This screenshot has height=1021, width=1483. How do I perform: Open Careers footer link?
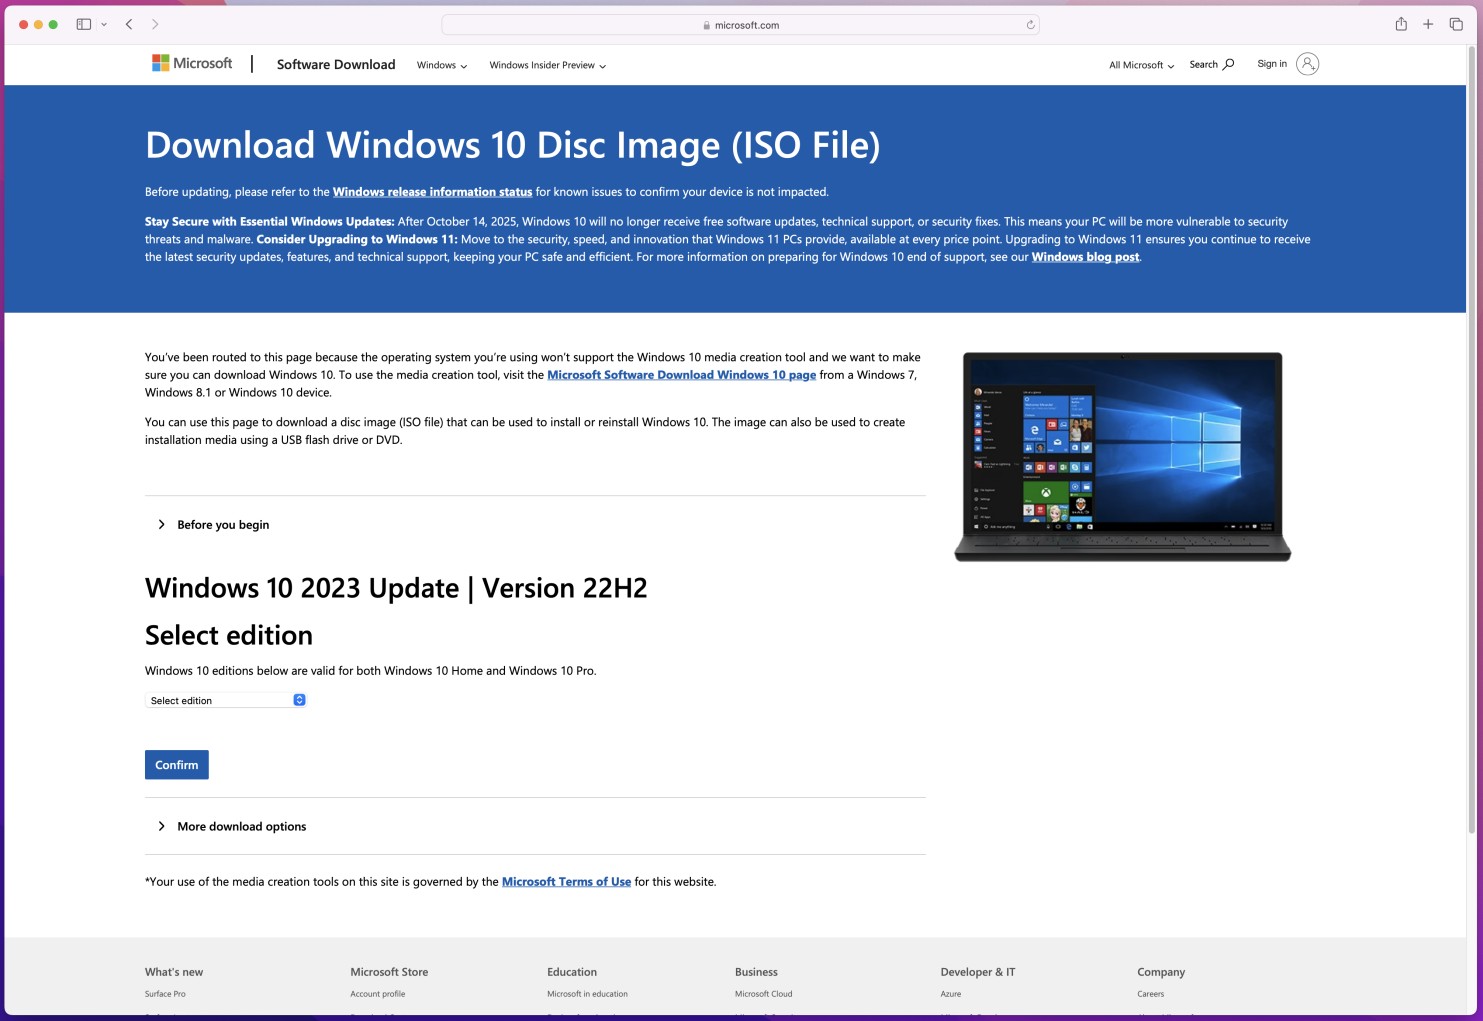point(1151,994)
